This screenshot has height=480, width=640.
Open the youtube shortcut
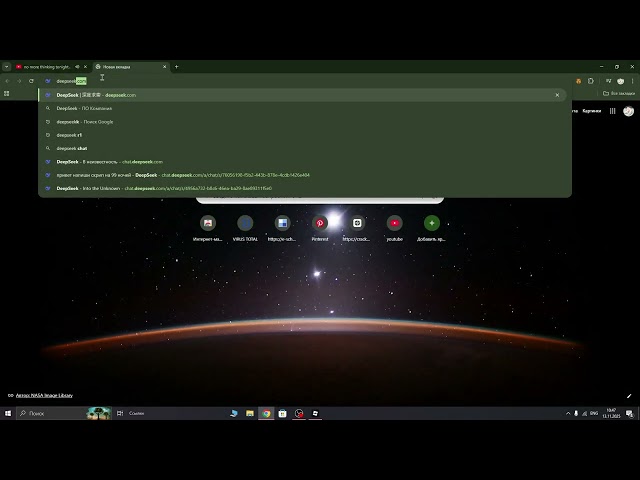point(394,227)
